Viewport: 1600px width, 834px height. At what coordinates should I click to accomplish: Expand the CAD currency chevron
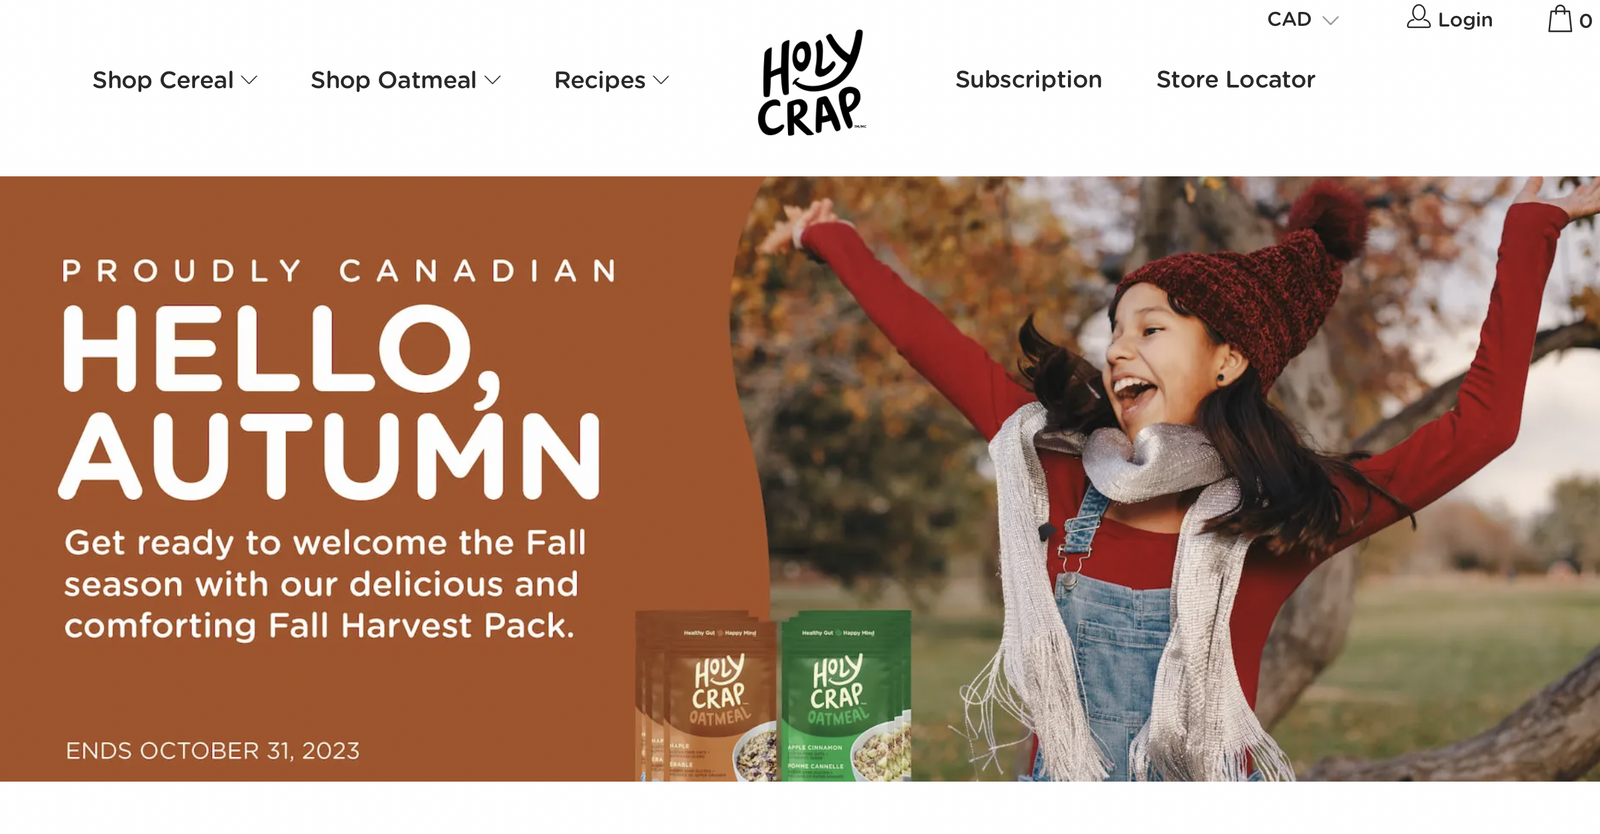click(1330, 20)
